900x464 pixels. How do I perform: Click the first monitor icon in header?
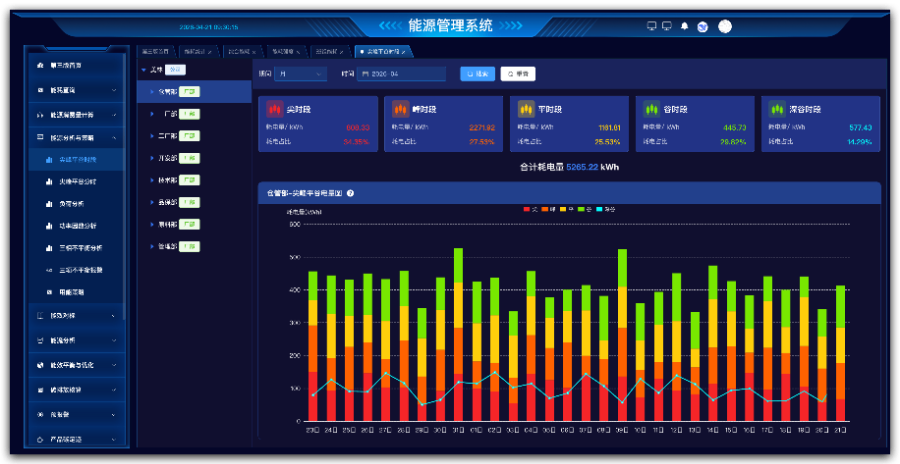tap(652, 26)
